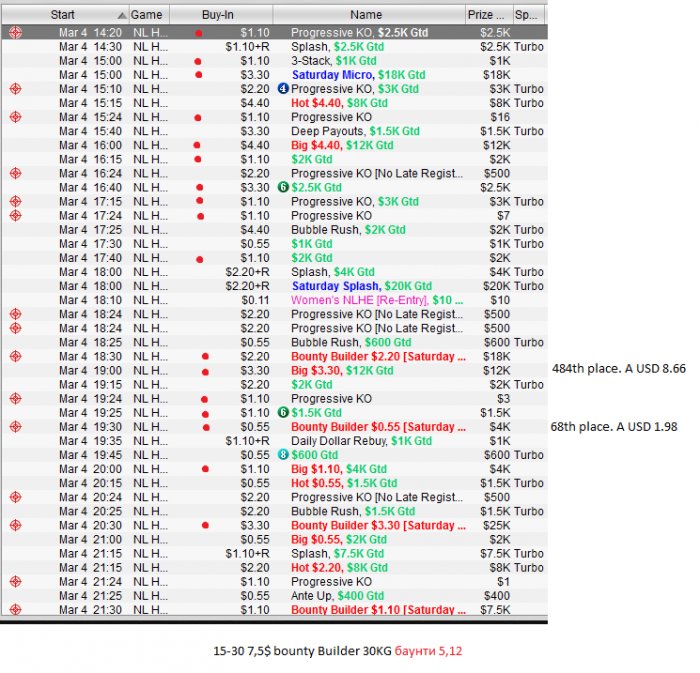The image size is (700, 673).
Task: Click the $2.20+R buy-in on the Saturday Splash row
Action: pos(247,286)
